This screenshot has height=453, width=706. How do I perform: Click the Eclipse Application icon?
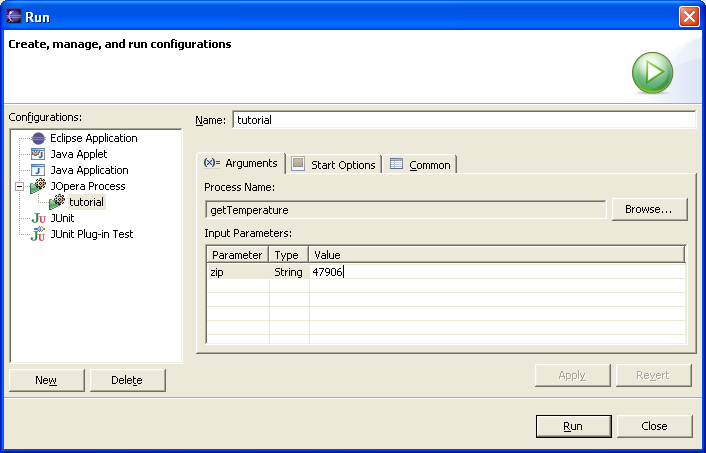[x=38, y=138]
